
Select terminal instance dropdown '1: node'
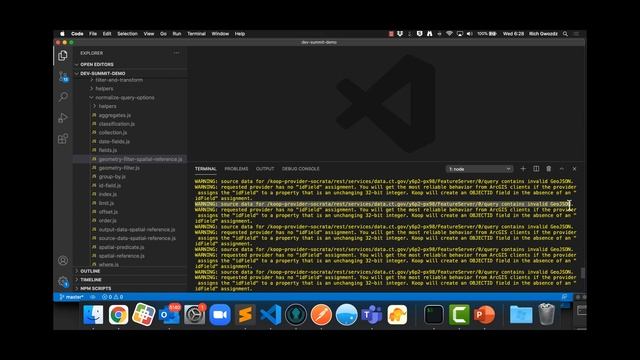pyautogui.click(x=479, y=169)
